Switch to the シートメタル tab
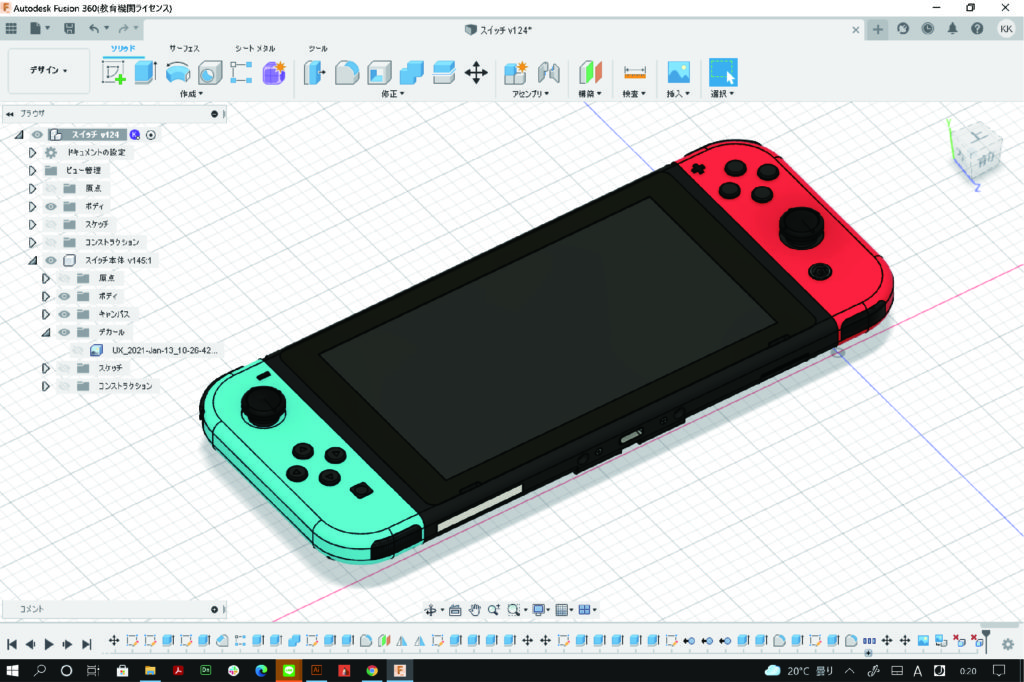The width and height of the screenshot is (1024, 682). click(255, 48)
